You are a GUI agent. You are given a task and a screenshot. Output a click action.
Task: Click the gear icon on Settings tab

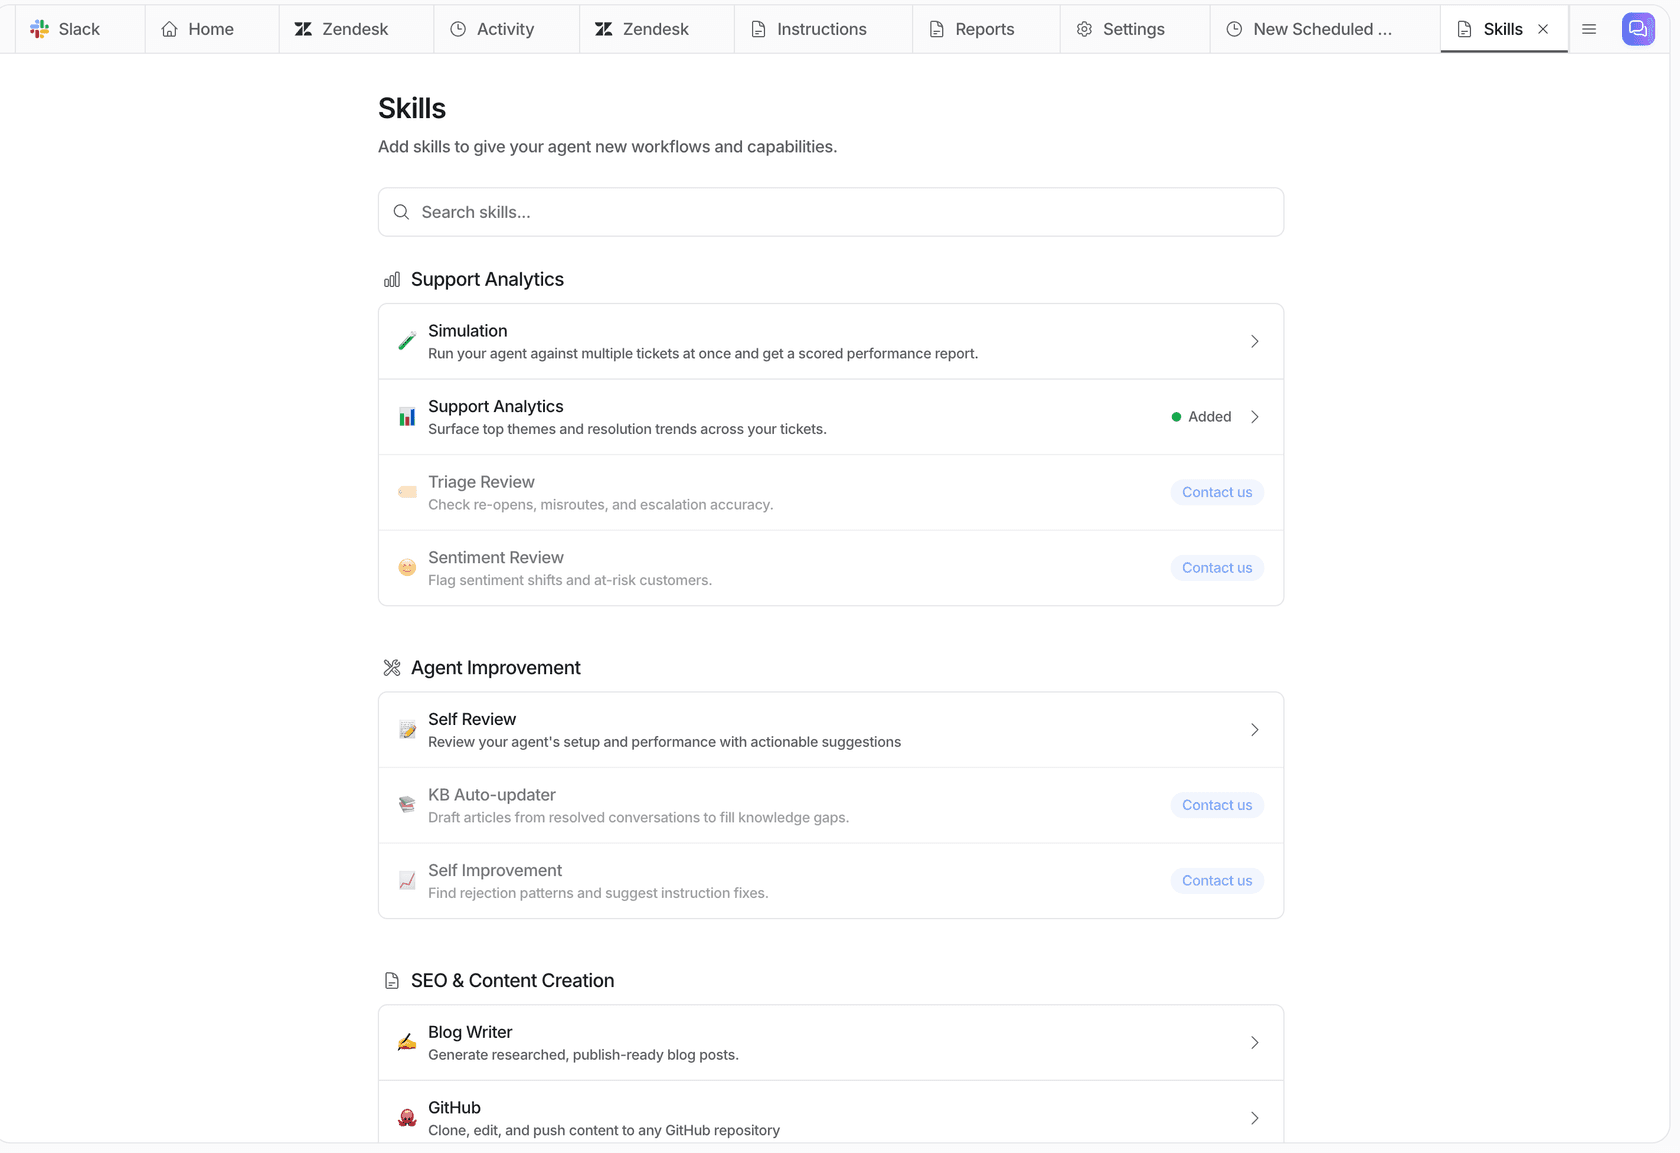pyautogui.click(x=1084, y=29)
